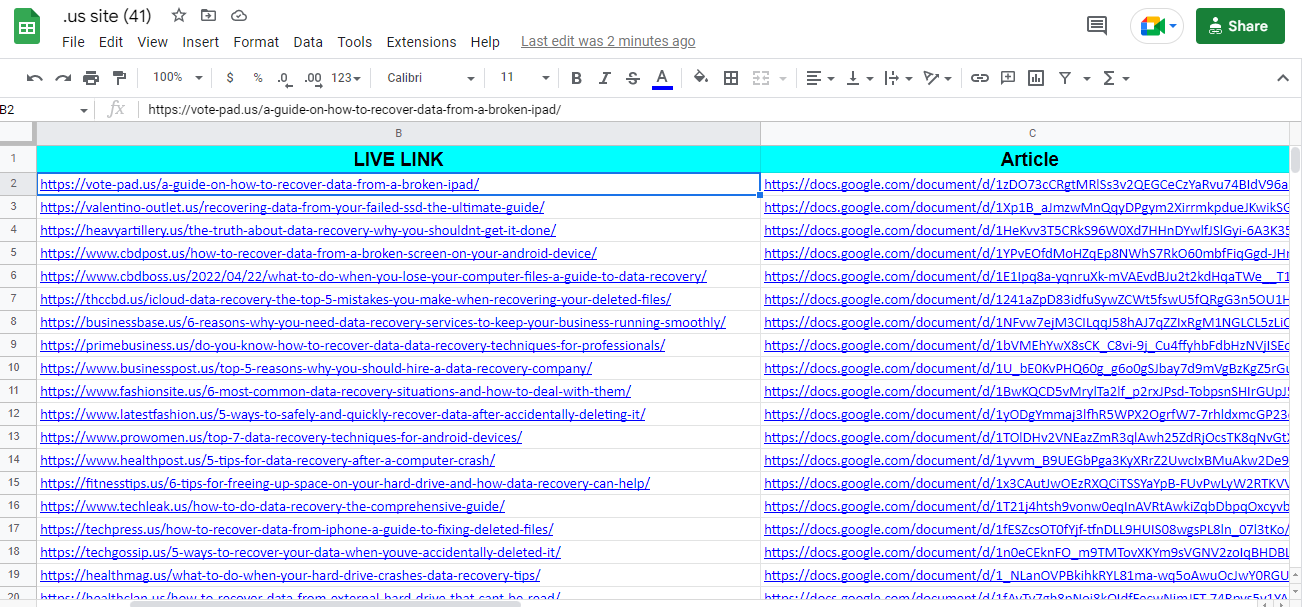Click the Insert comment icon

(1009, 77)
